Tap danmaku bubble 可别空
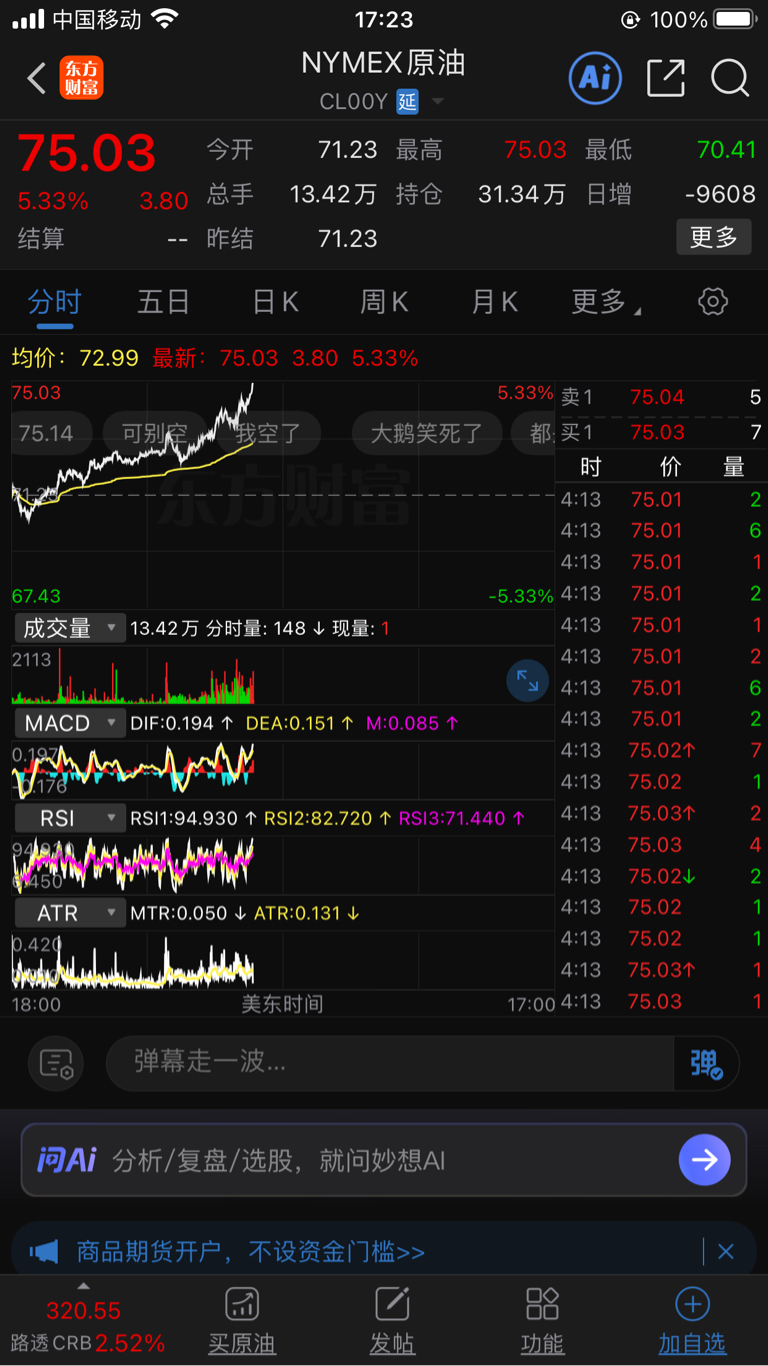The width and height of the screenshot is (768, 1366). pyautogui.click(x=155, y=433)
